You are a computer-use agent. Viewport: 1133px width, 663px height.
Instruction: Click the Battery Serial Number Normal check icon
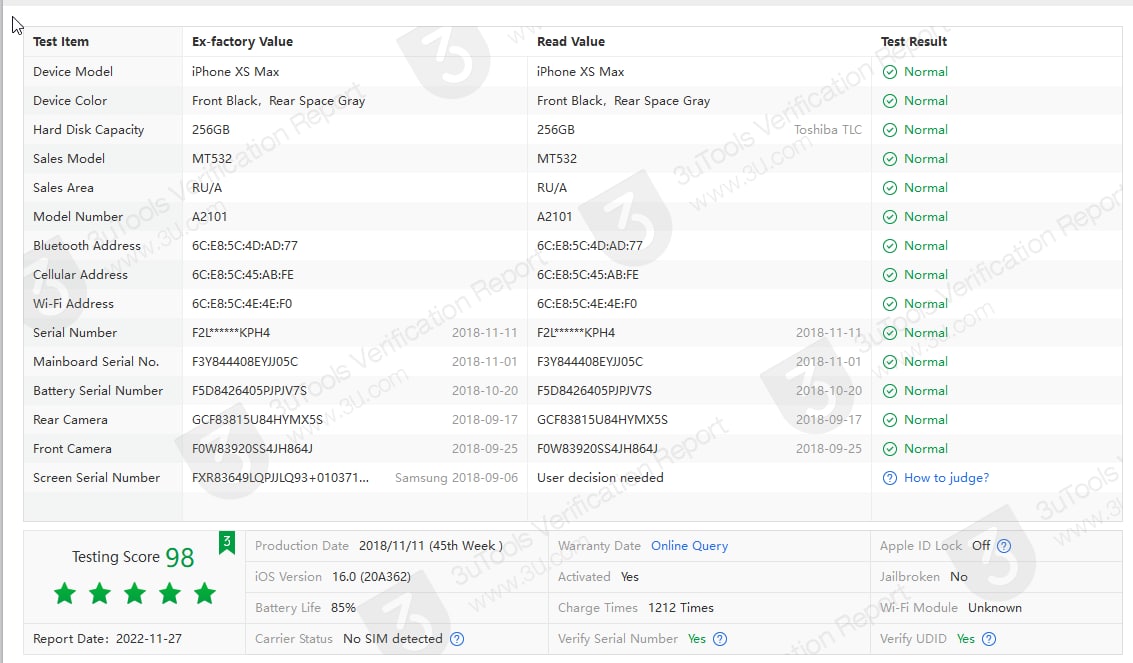890,391
